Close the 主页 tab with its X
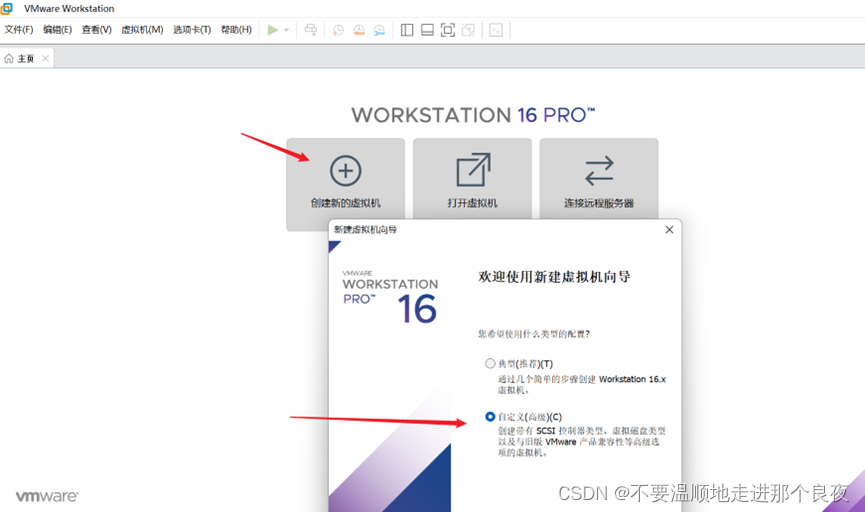 [x=45, y=58]
